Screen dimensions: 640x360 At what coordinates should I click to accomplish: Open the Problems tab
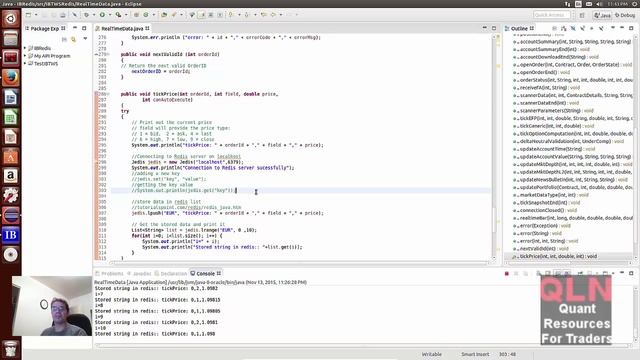109,273
